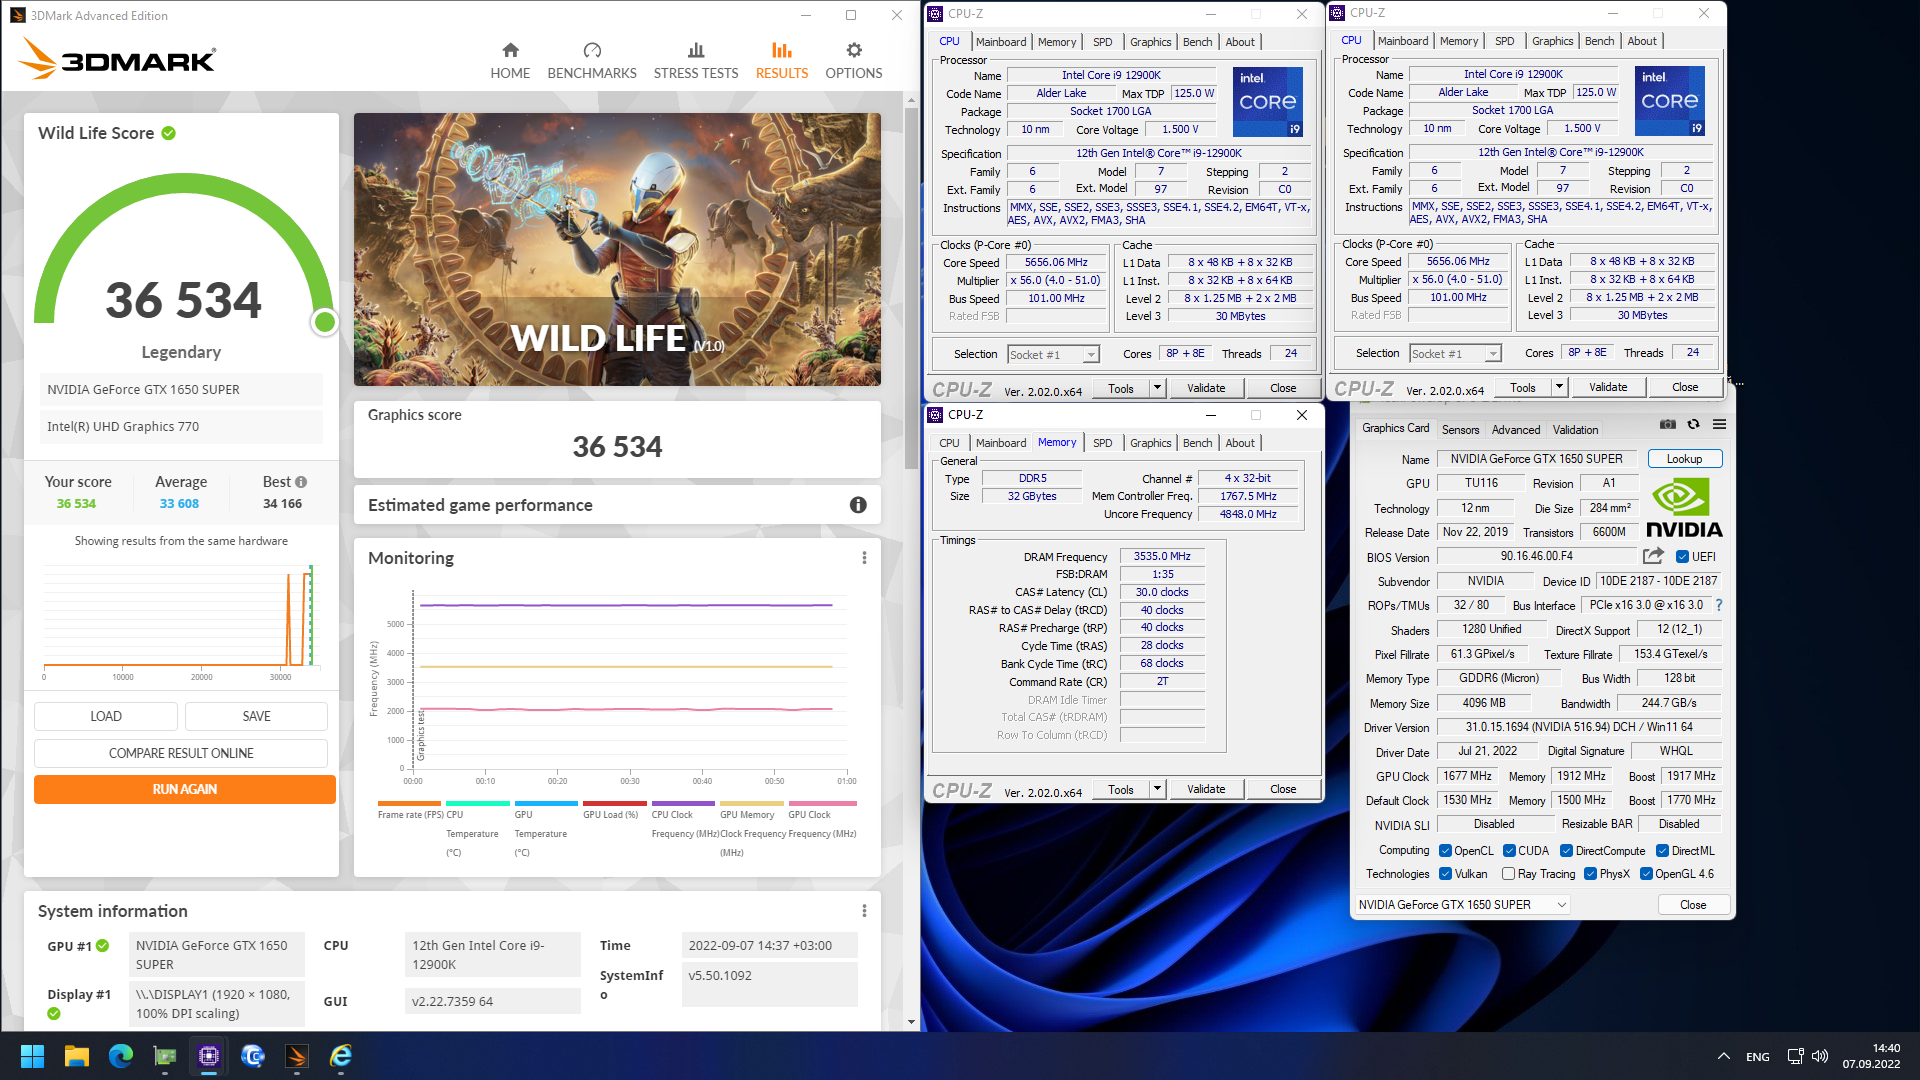The image size is (1920, 1080).
Task: Click green score gauge end marker
Action: click(324, 322)
